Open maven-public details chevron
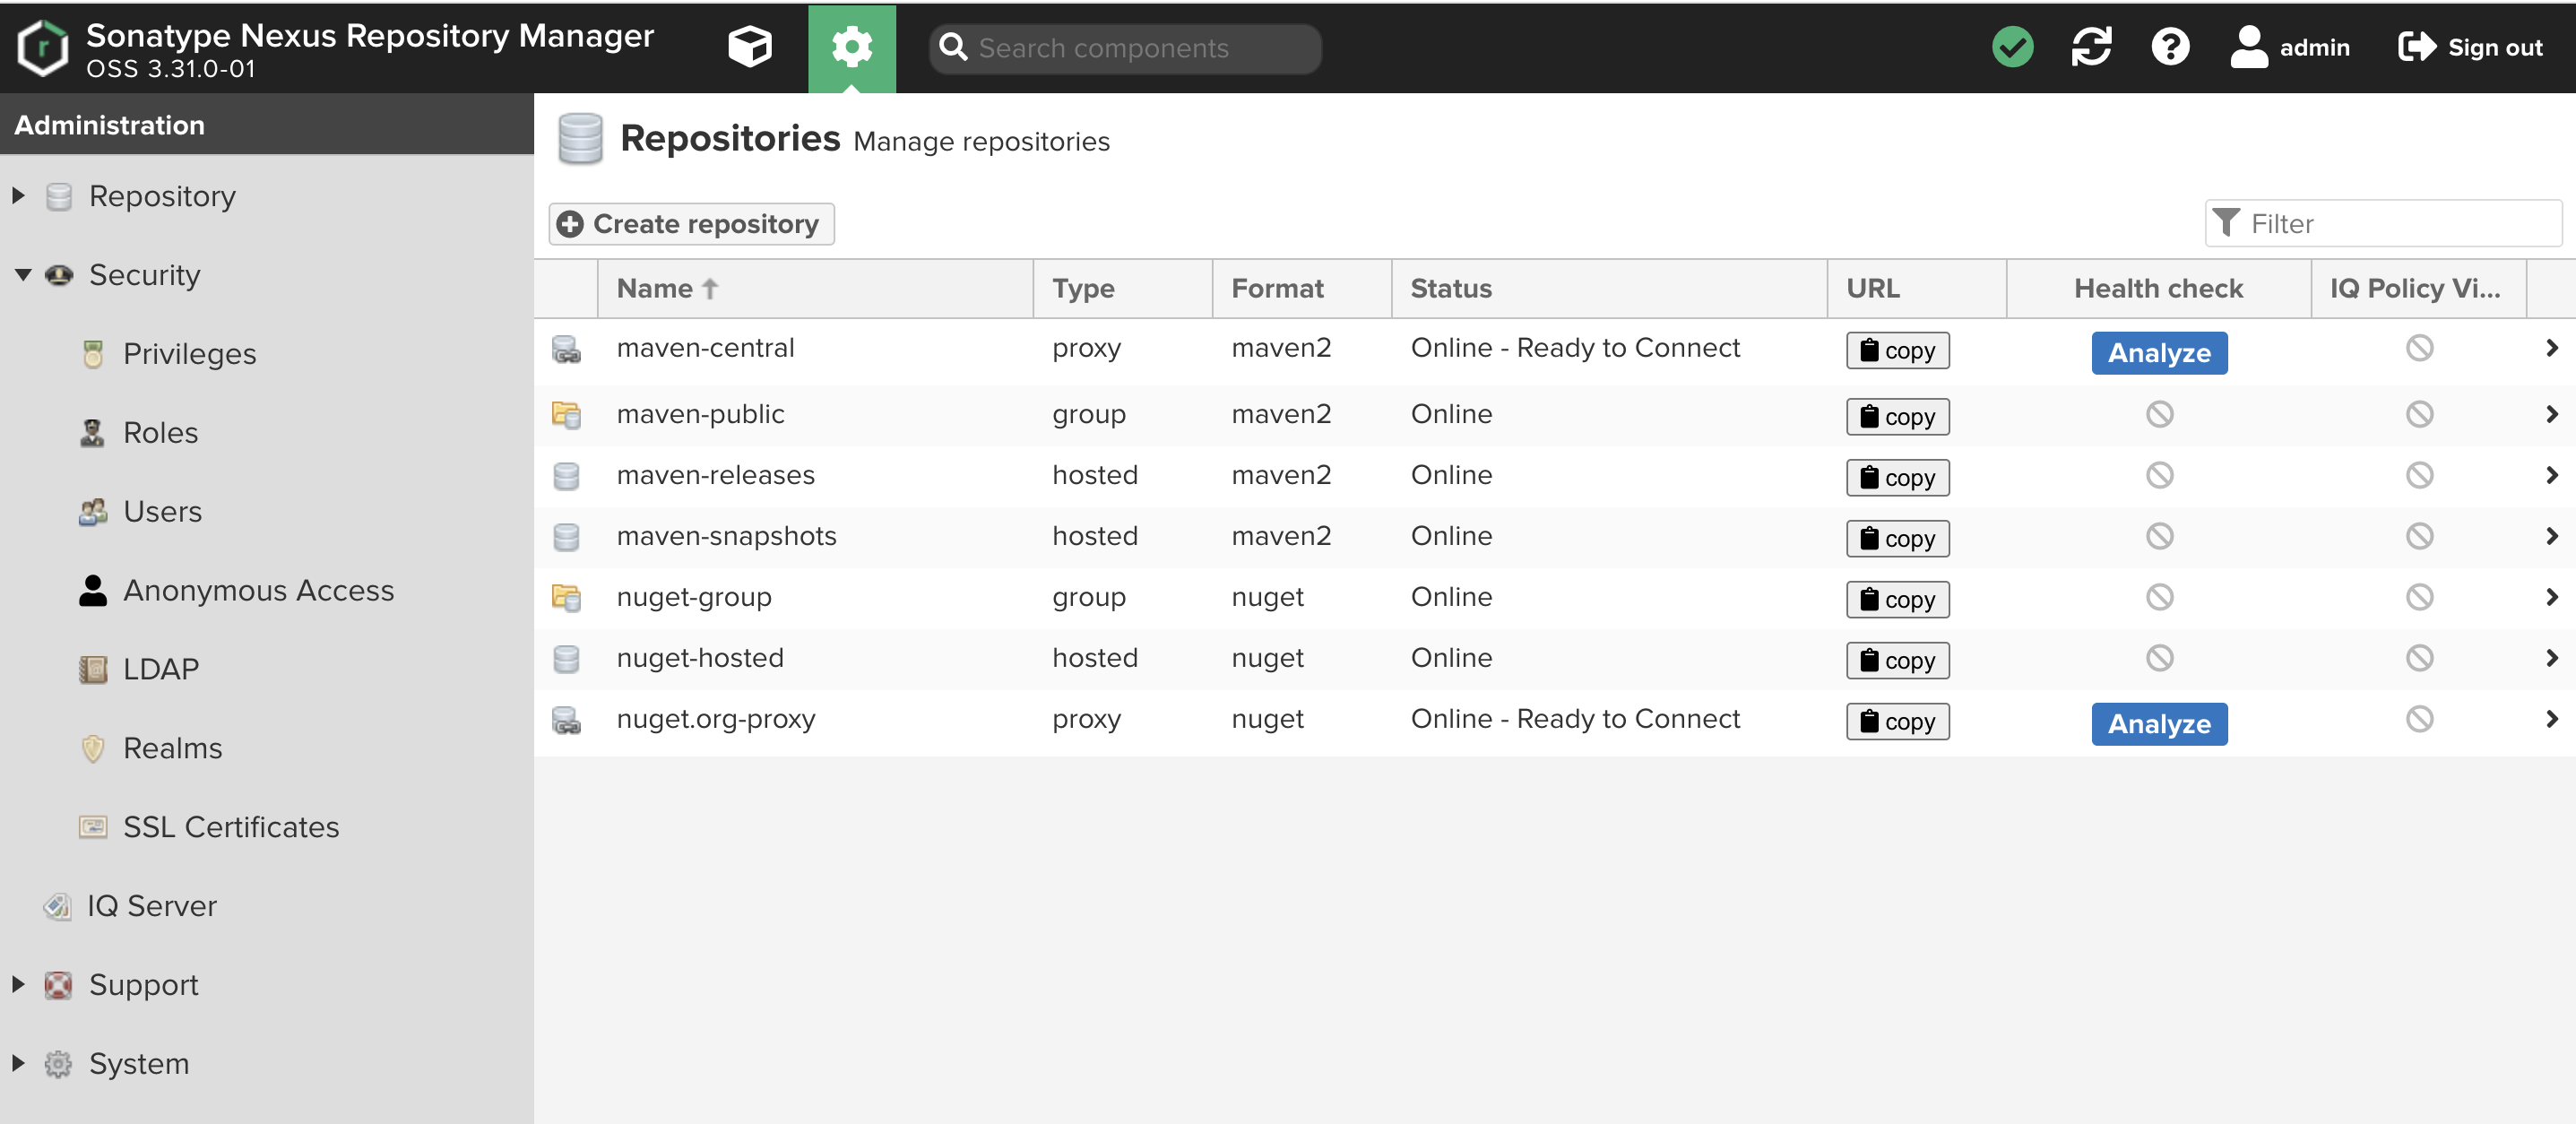The height and width of the screenshot is (1124, 2576). click(x=2551, y=414)
